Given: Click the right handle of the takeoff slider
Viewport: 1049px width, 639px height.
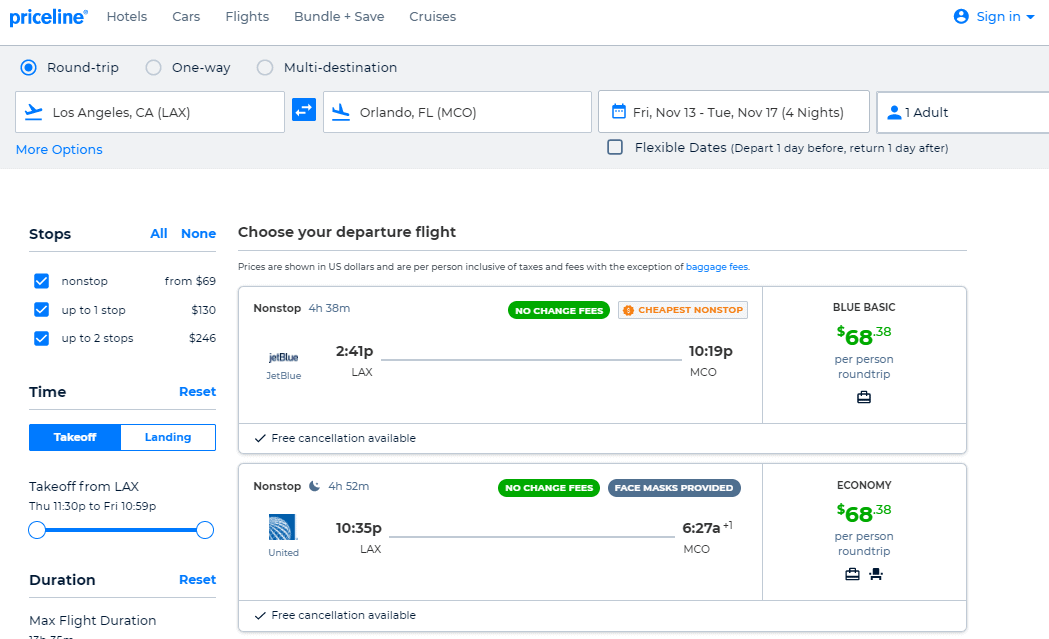Looking at the screenshot, I should point(205,530).
